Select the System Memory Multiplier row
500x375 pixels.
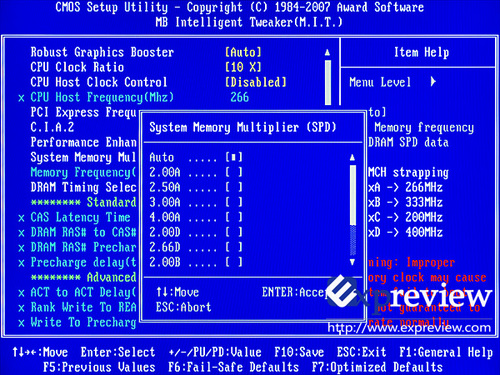(83, 157)
